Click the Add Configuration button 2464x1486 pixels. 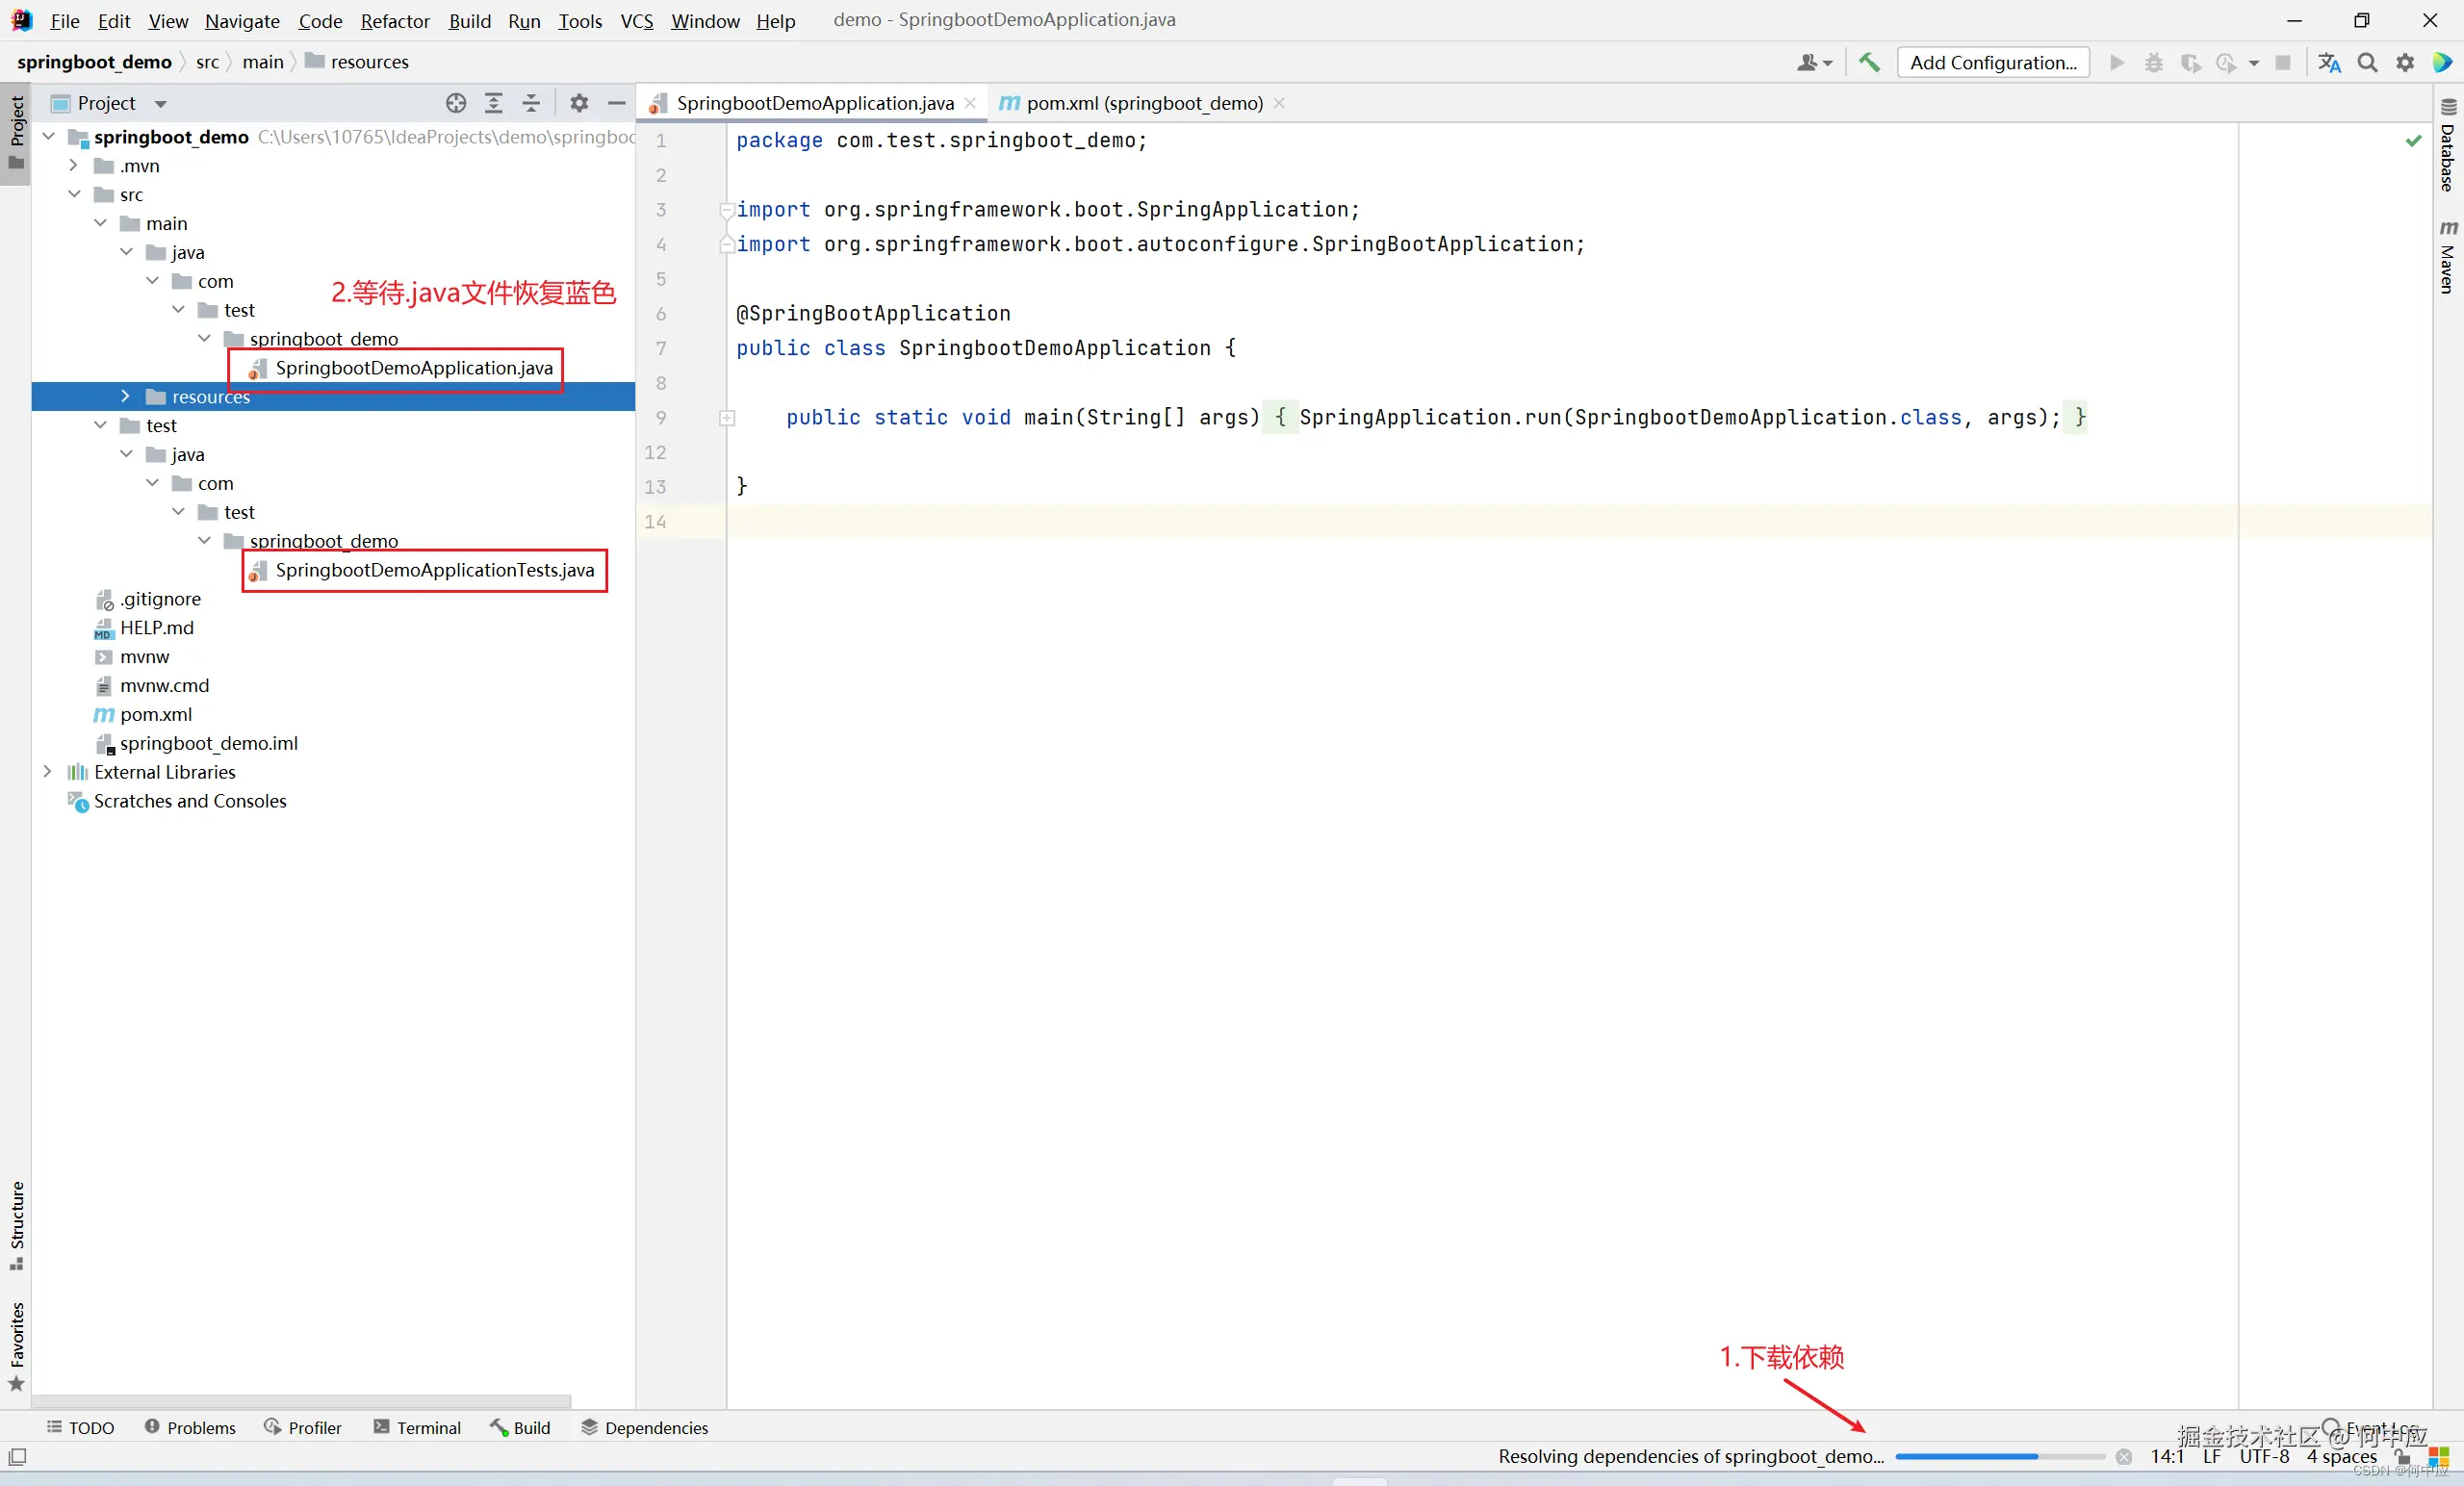click(1992, 62)
